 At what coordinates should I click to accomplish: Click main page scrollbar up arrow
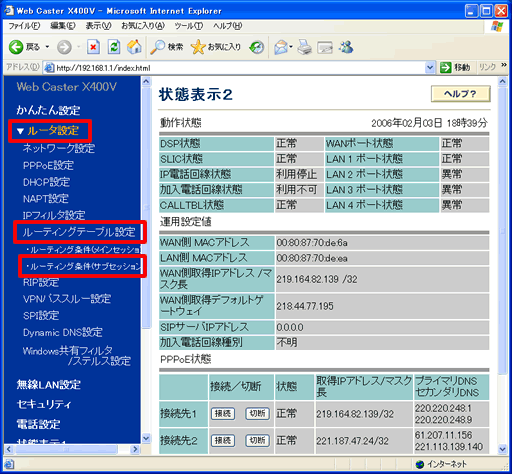pos(502,81)
